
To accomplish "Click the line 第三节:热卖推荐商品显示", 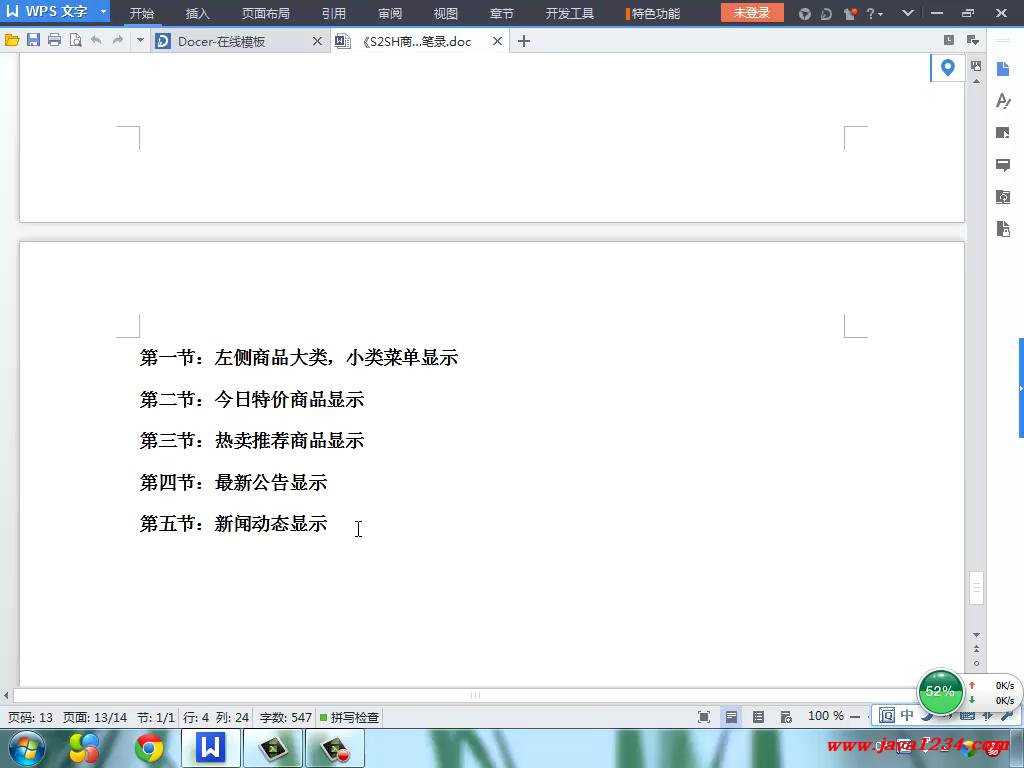I will tap(251, 440).
